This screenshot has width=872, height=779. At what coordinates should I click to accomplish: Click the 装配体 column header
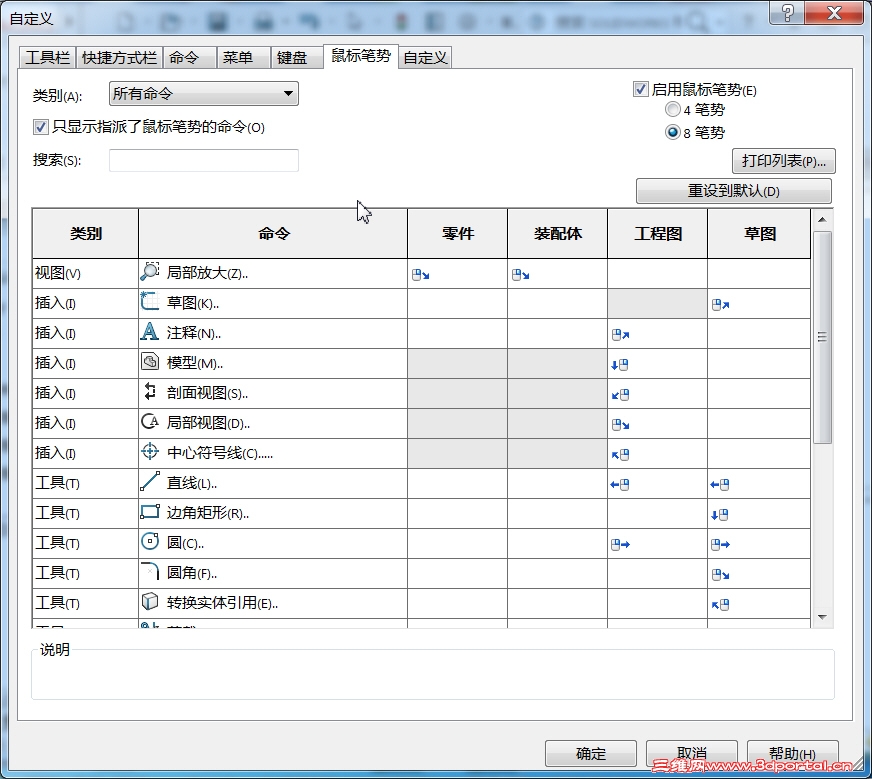(x=558, y=234)
